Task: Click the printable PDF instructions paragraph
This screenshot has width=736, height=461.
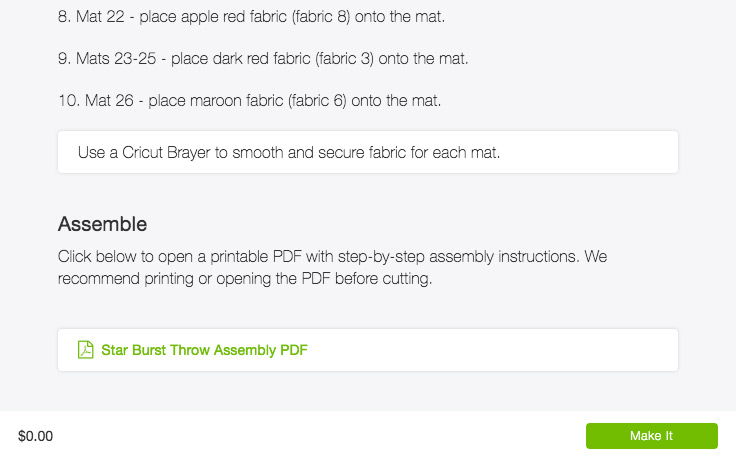Action: click(332, 267)
